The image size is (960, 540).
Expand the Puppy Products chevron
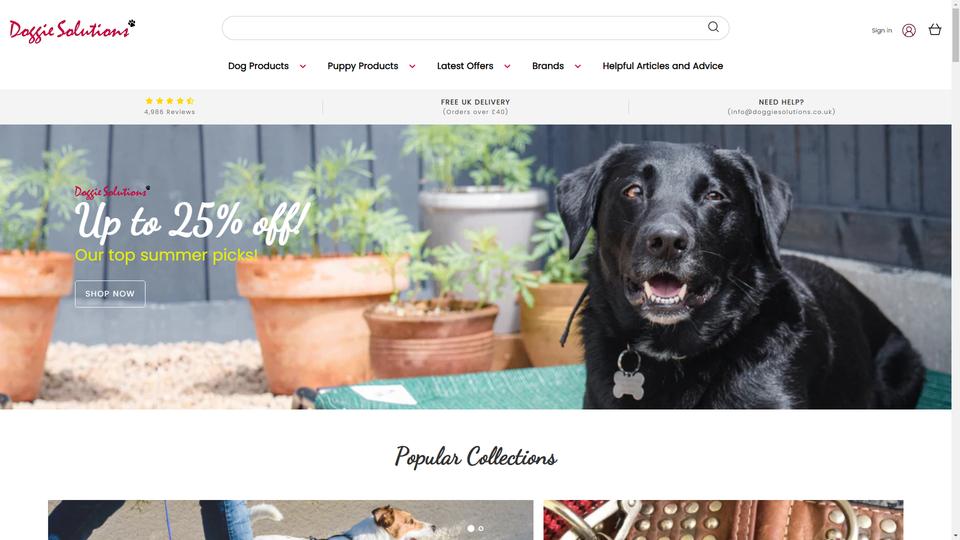coord(412,66)
